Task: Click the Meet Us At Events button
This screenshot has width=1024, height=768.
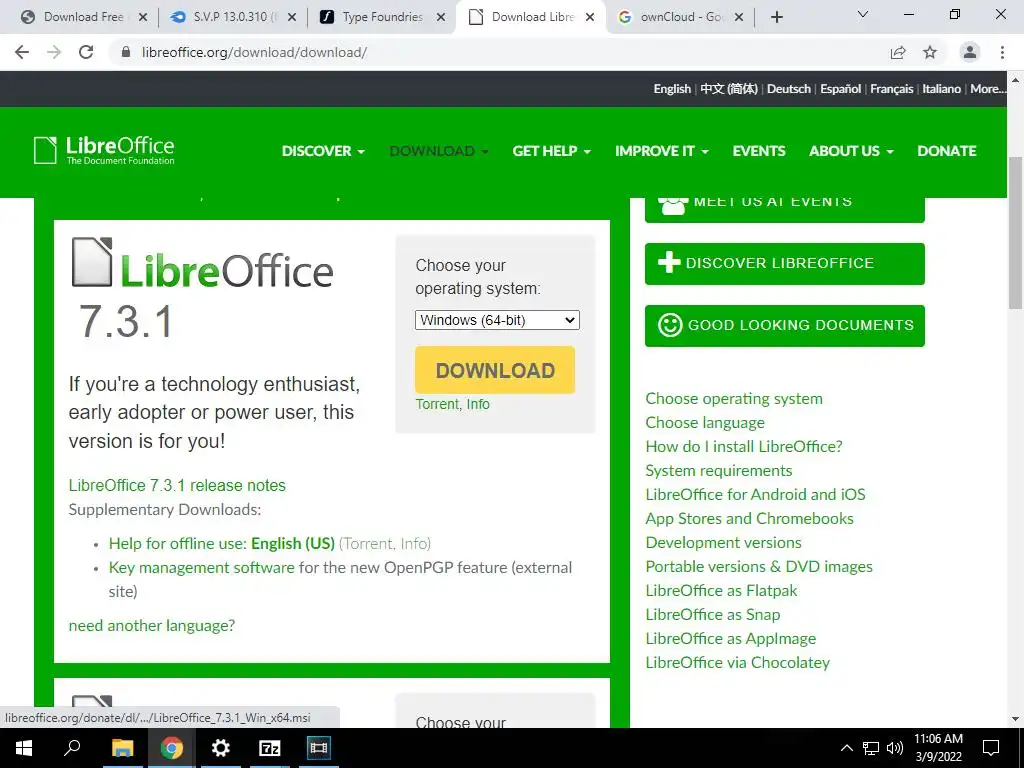Action: pos(784,209)
